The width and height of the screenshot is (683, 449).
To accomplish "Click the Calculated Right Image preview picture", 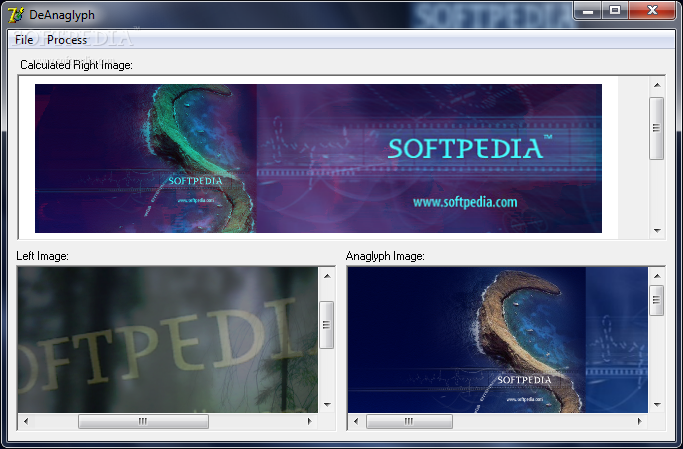I will pyautogui.click(x=318, y=159).
